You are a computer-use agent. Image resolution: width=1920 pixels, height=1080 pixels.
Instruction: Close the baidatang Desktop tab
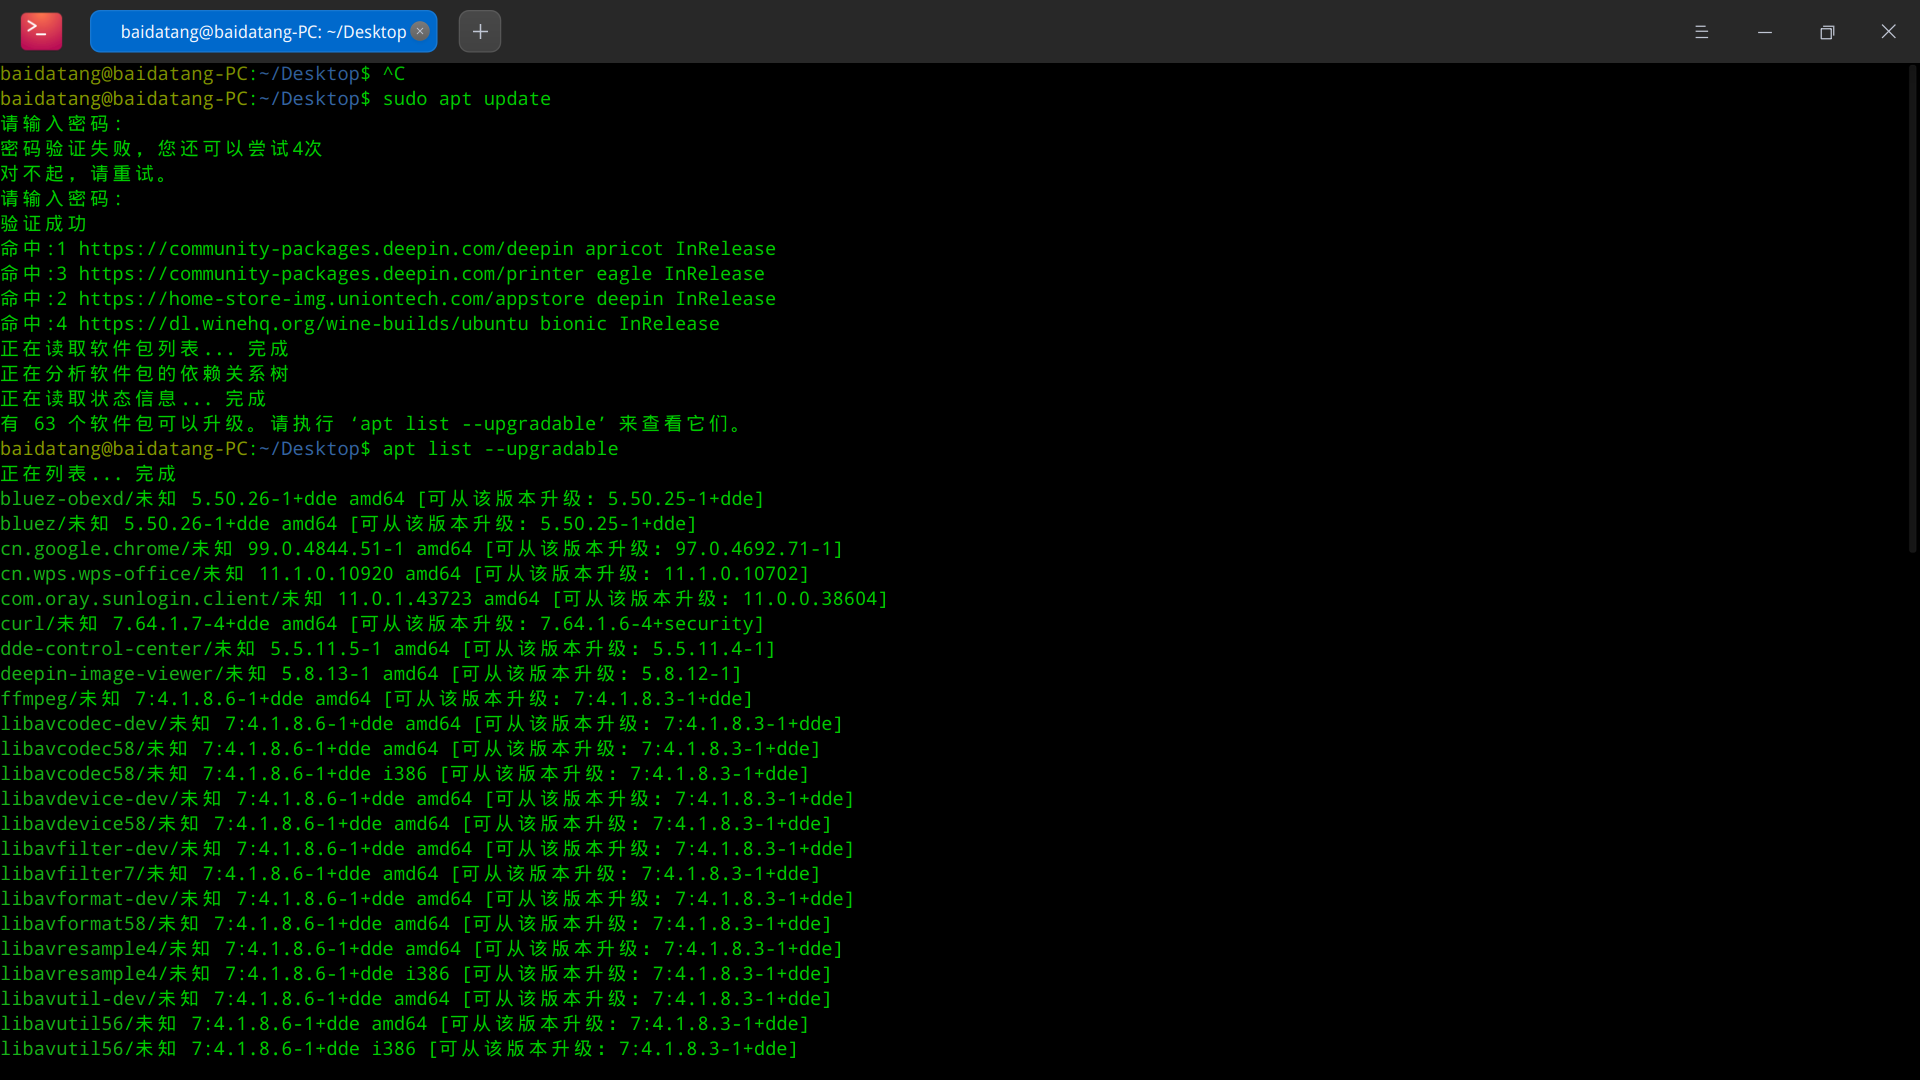tap(420, 31)
